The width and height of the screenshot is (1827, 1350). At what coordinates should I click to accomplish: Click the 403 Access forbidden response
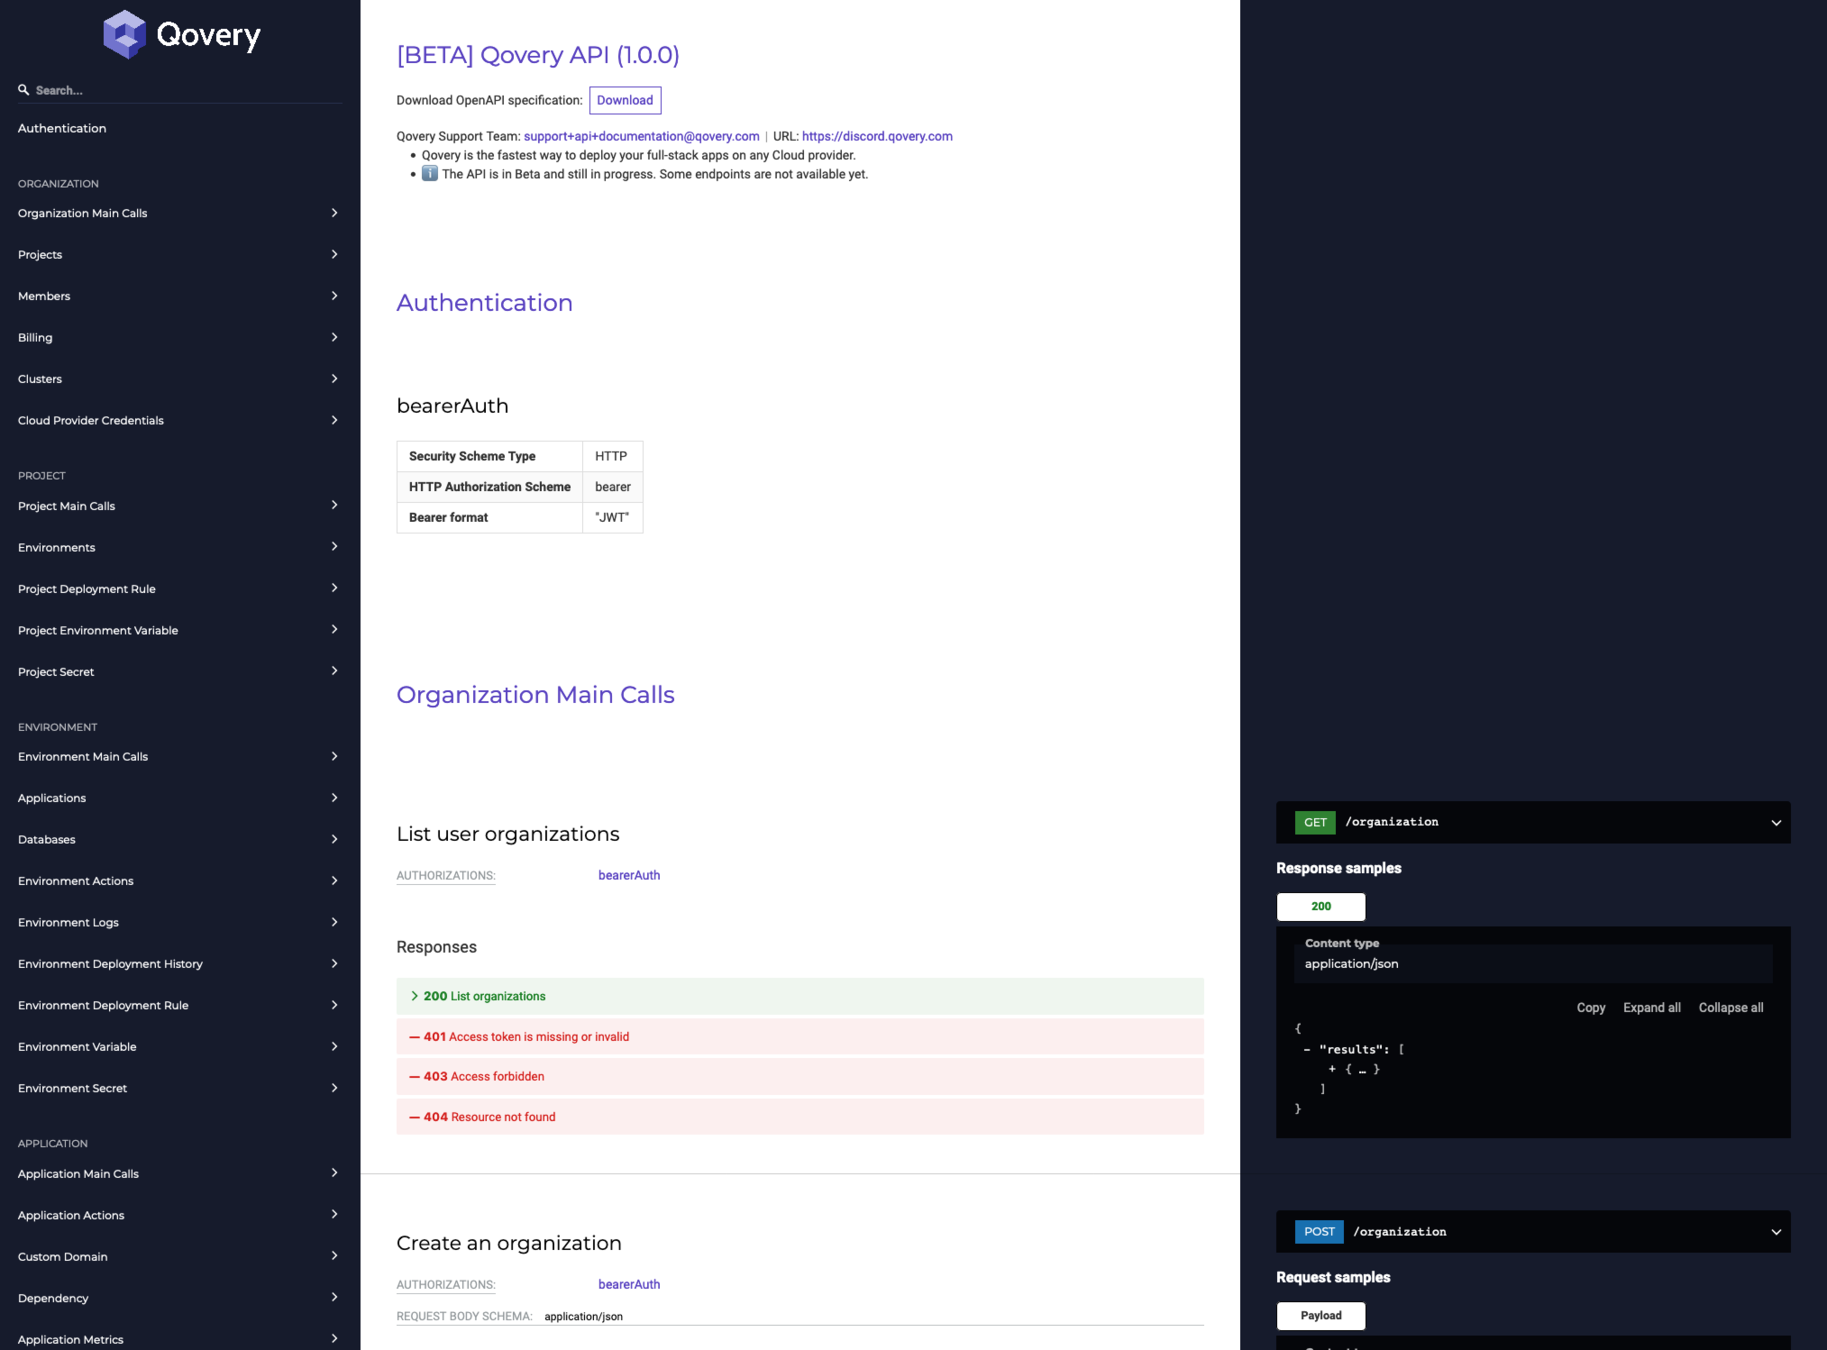[800, 1077]
